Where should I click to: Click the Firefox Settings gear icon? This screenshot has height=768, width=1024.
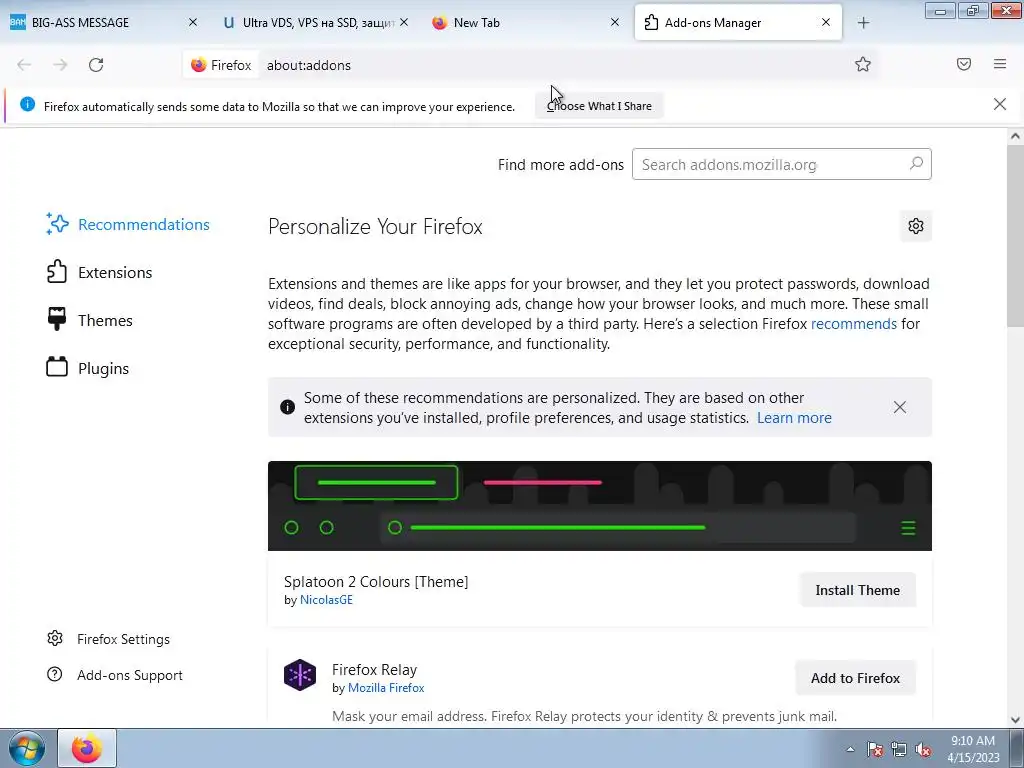tap(55, 638)
